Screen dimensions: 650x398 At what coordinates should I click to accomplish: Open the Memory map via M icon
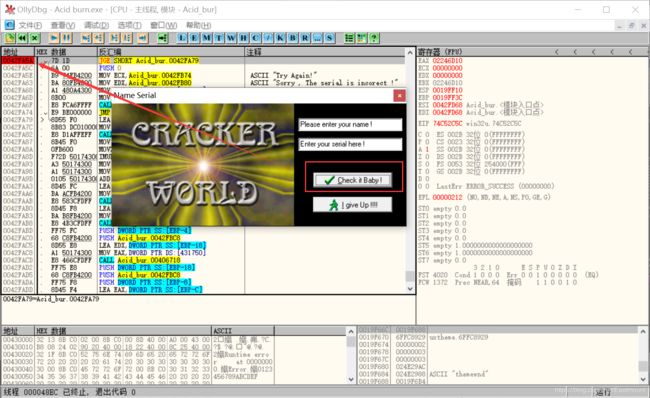click(x=206, y=38)
